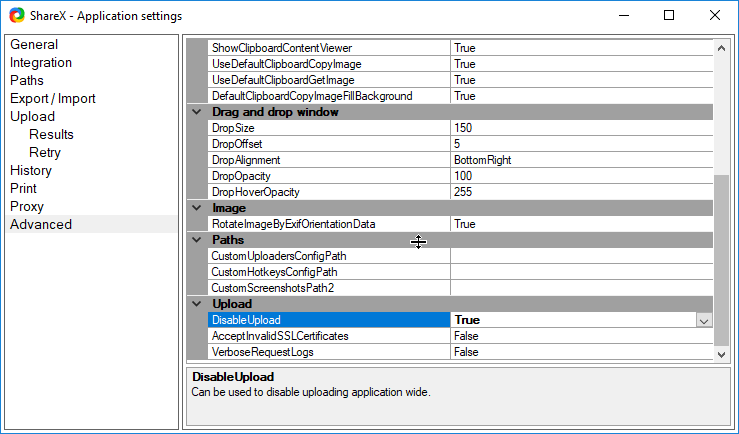Viewport: 739px width, 434px height.
Task: Click the empty CustomUploadersConfigPath value field
Action: (582, 256)
